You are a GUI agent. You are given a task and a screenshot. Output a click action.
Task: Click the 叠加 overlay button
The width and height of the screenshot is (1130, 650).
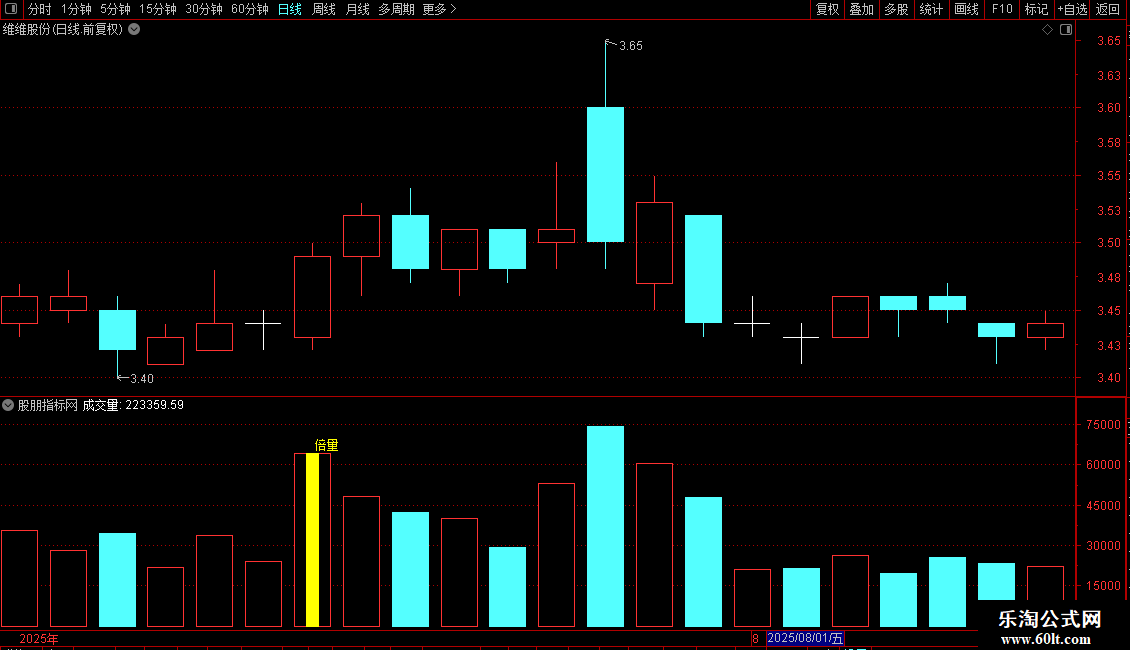[x=862, y=9]
